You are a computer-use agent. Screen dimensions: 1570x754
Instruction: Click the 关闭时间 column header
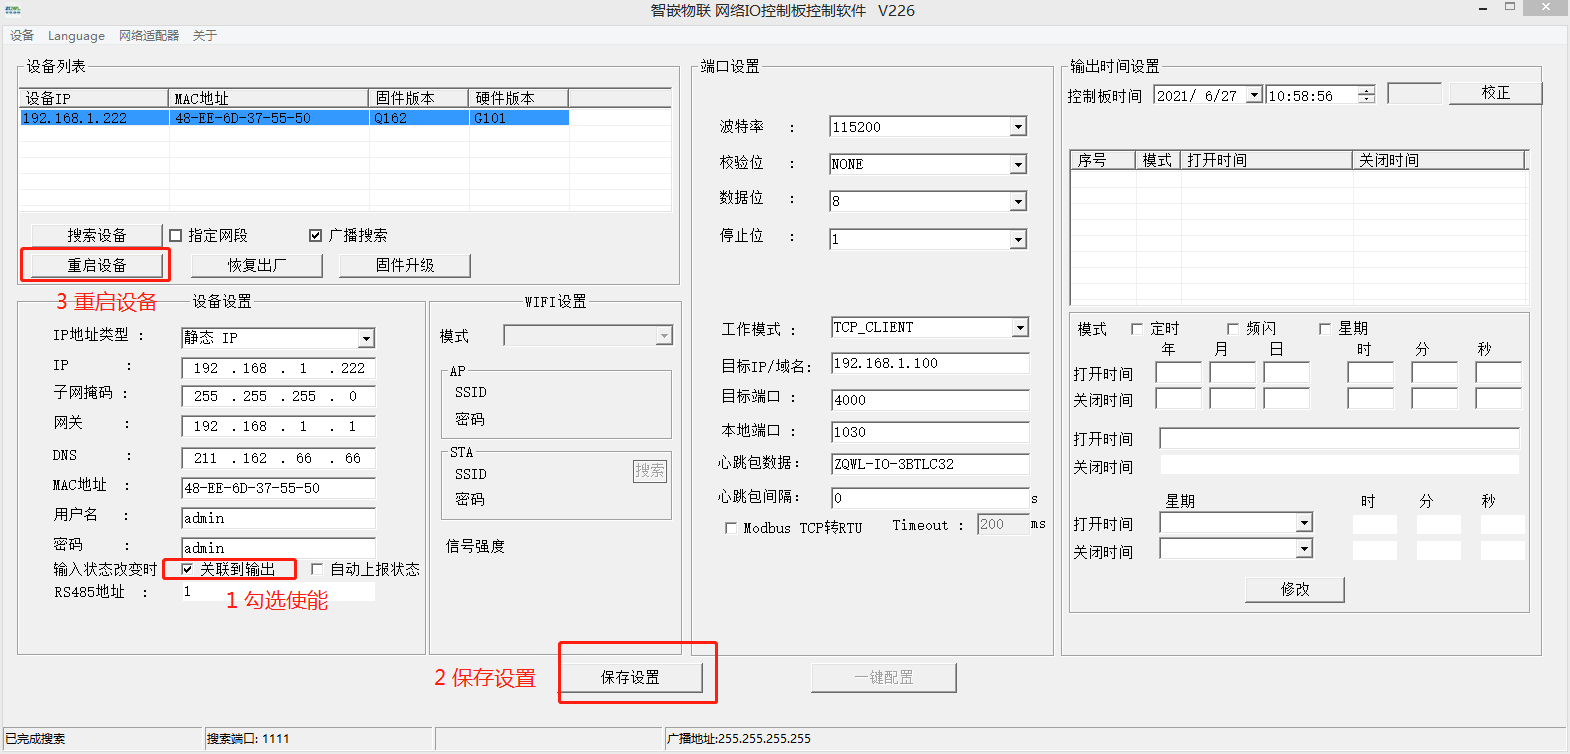tap(1439, 160)
